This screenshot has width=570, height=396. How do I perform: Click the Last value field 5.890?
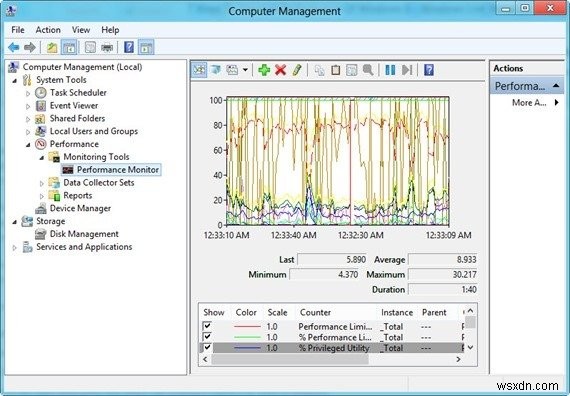[x=332, y=260]
